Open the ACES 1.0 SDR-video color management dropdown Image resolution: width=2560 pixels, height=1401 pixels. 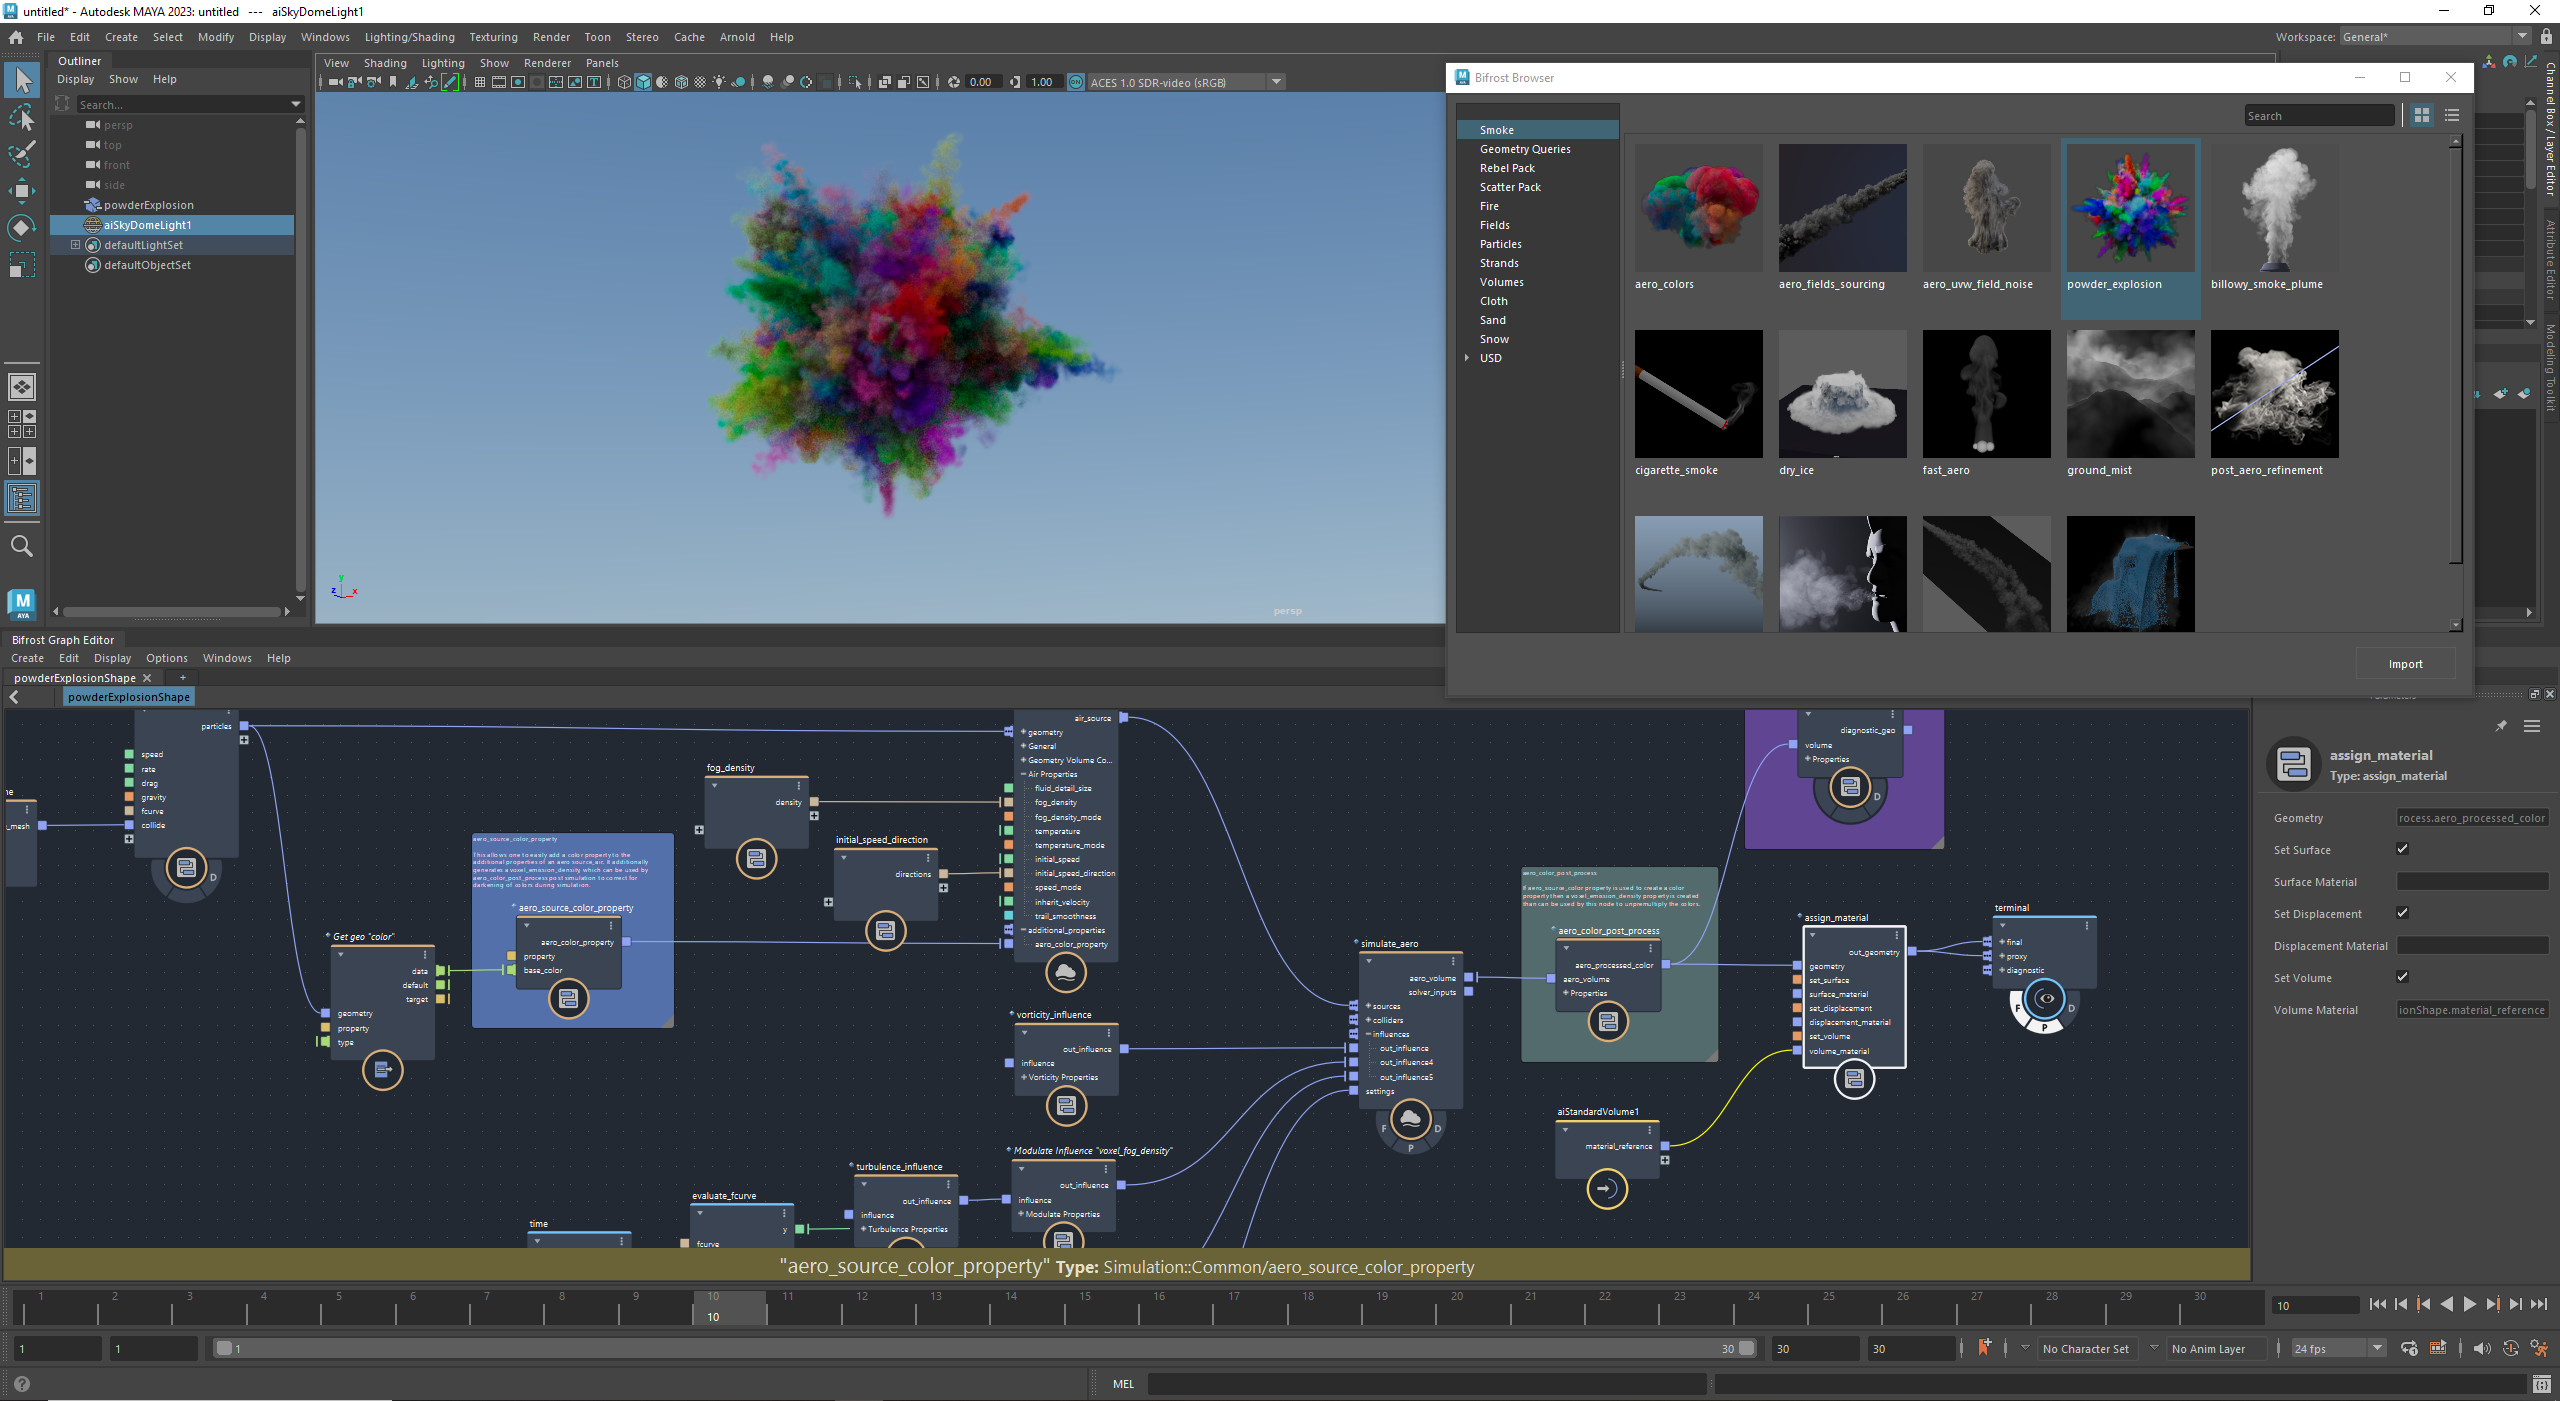pyautogui.click(x=1277, y=82)
